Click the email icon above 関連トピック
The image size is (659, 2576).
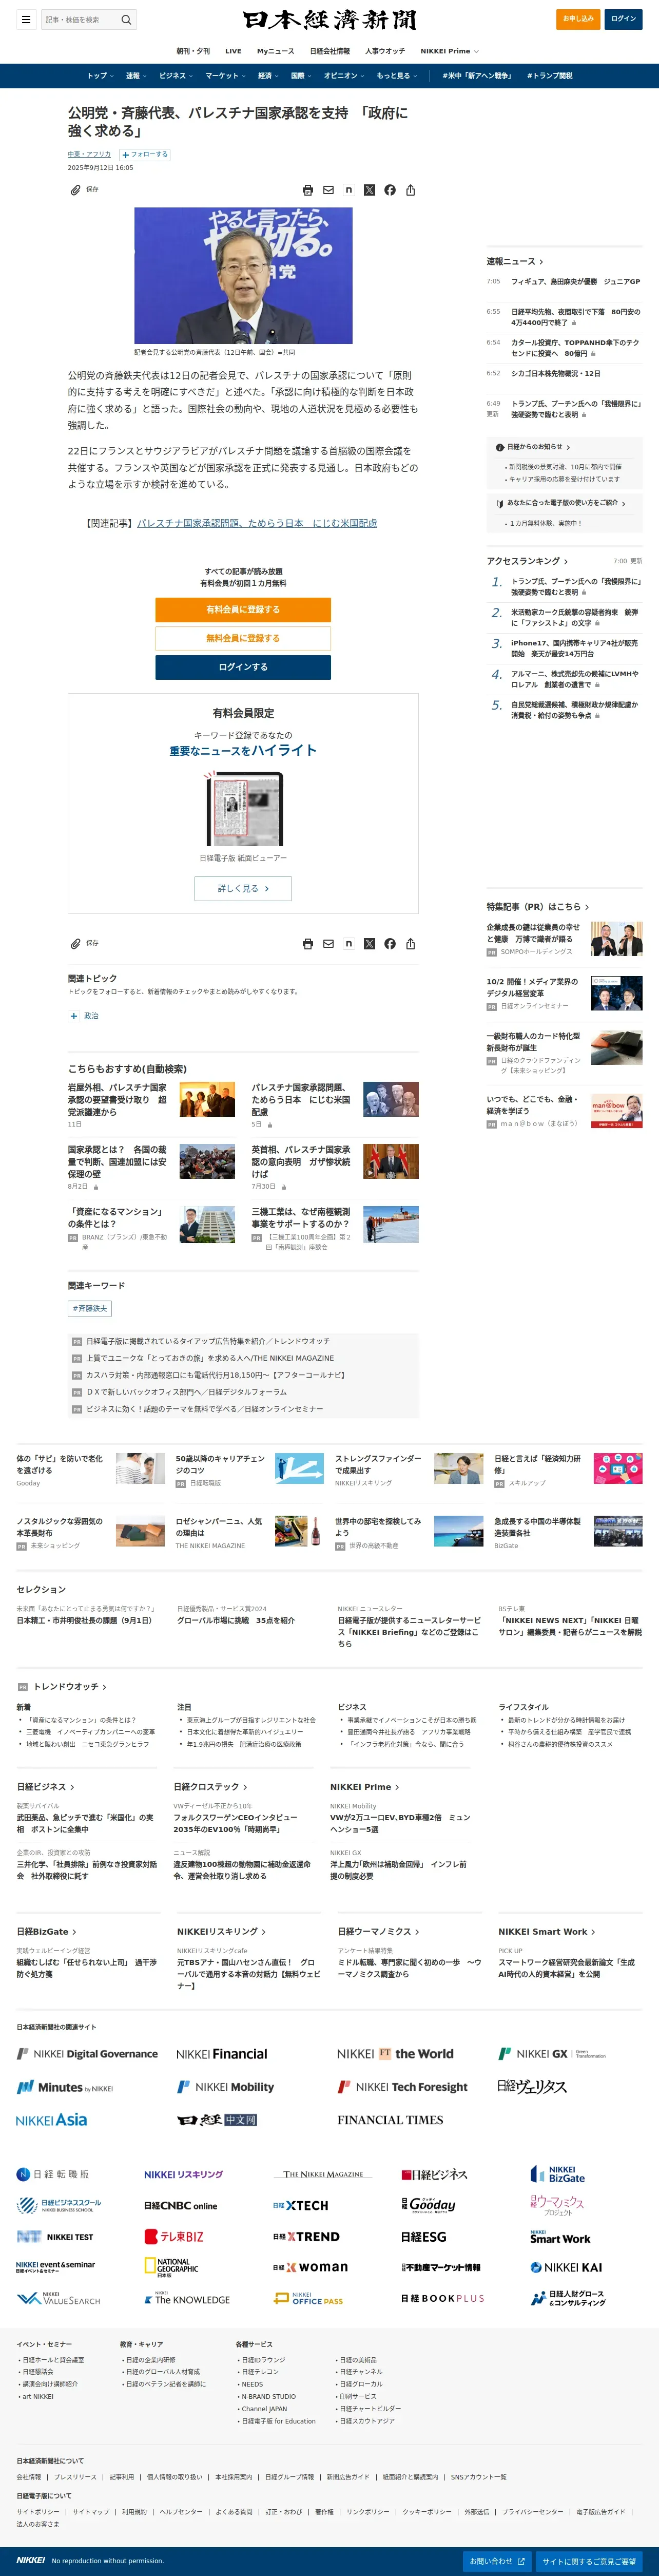tap(328, 944)
